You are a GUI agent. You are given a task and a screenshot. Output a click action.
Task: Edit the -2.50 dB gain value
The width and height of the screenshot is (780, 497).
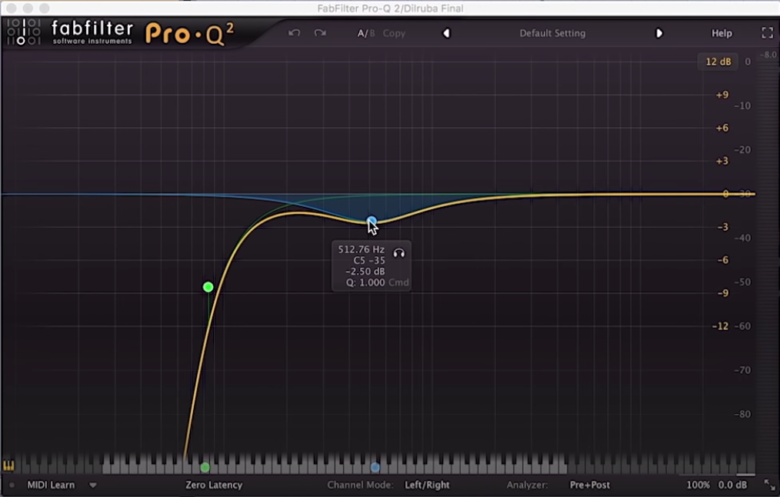(x=365, y=272)
